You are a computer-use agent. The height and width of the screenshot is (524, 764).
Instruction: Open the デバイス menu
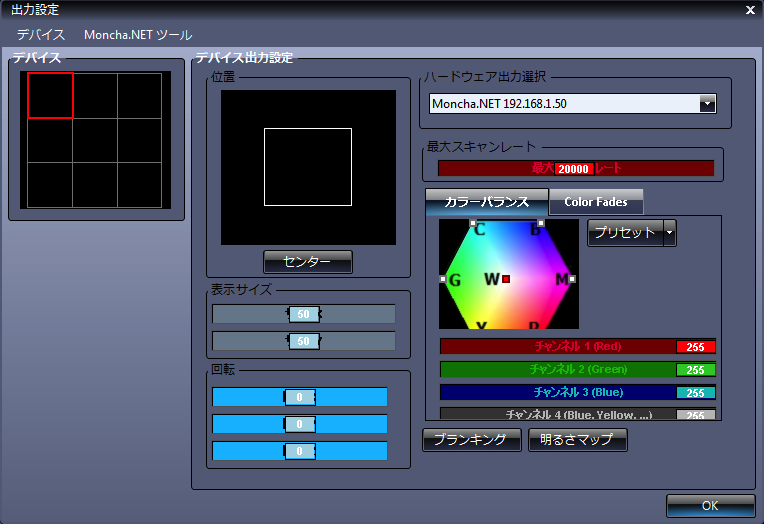(40, 35)
